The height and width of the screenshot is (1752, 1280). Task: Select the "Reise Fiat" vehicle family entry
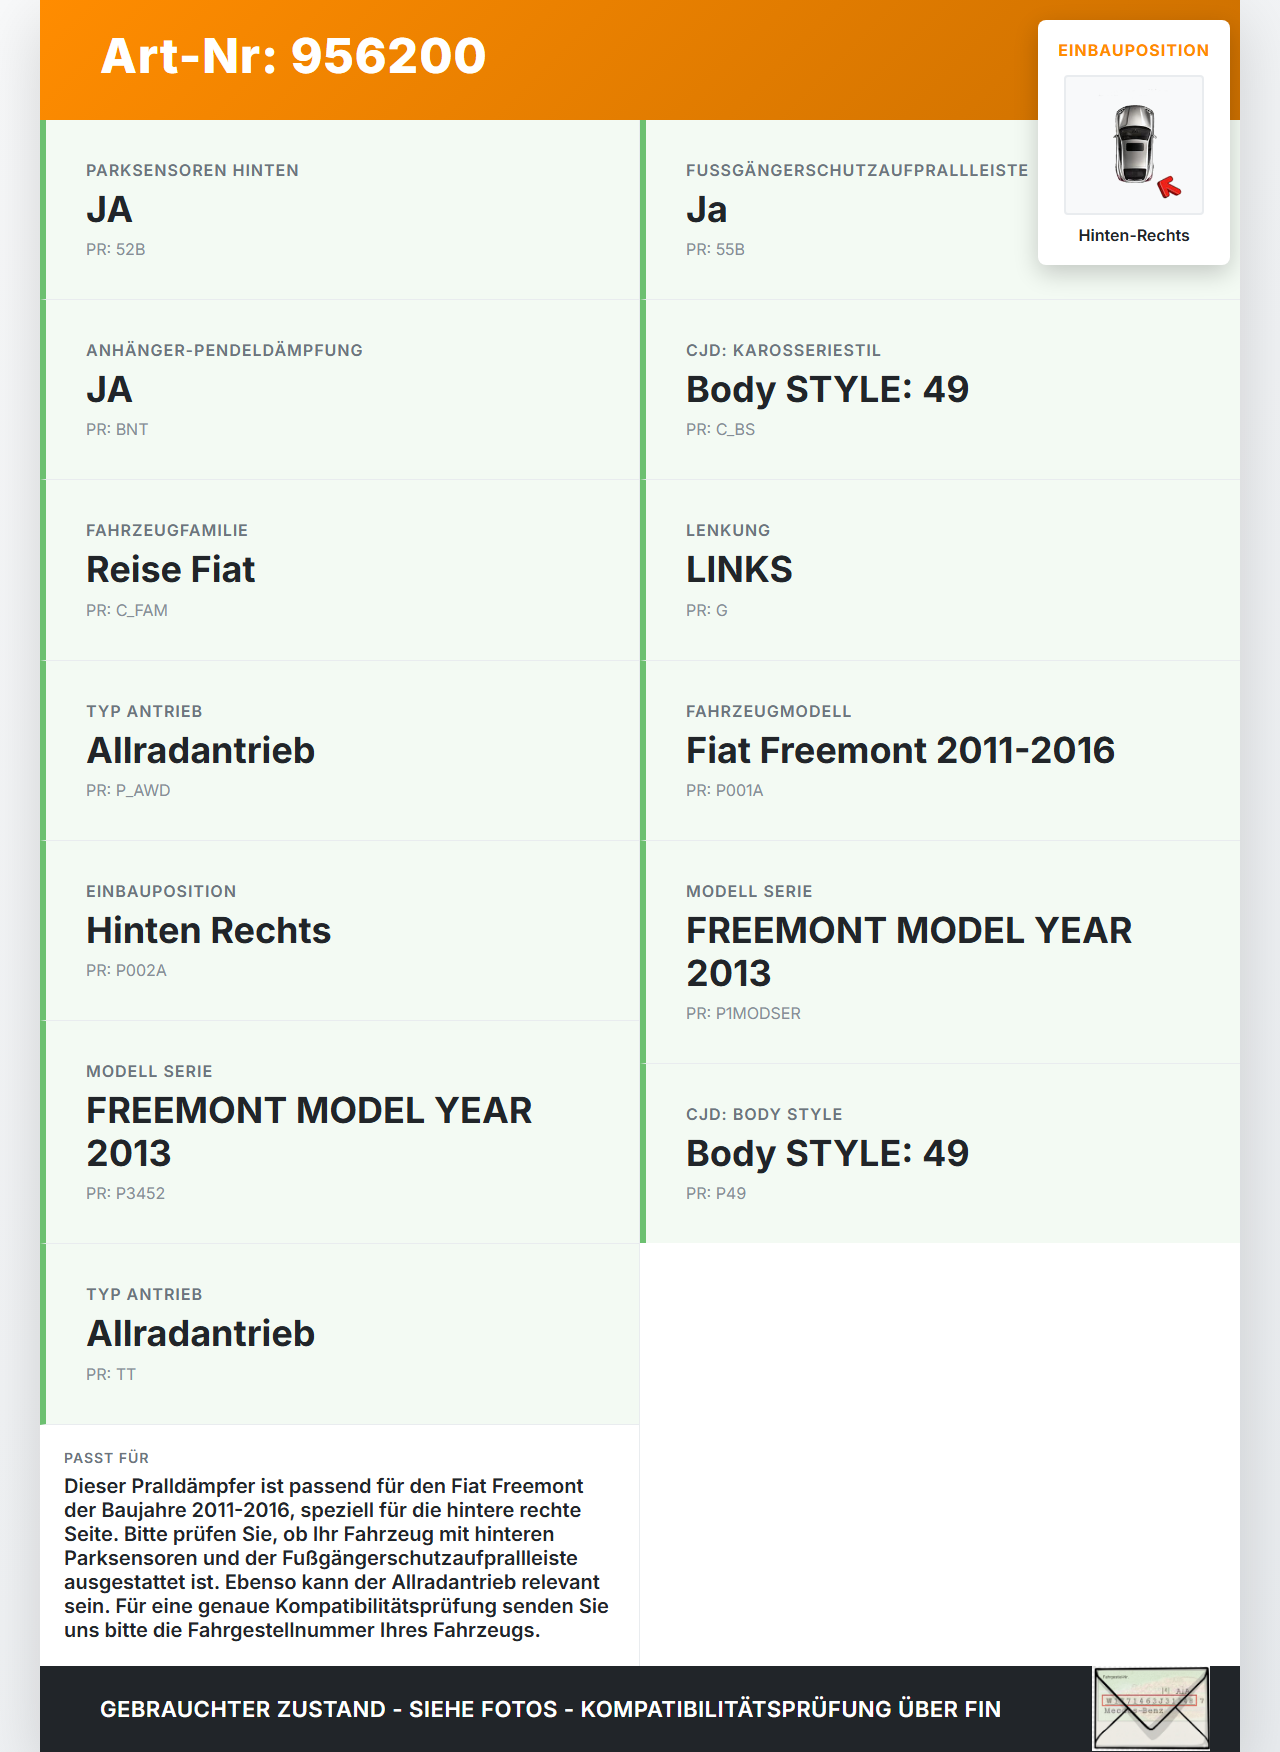(x=170, y=570)
